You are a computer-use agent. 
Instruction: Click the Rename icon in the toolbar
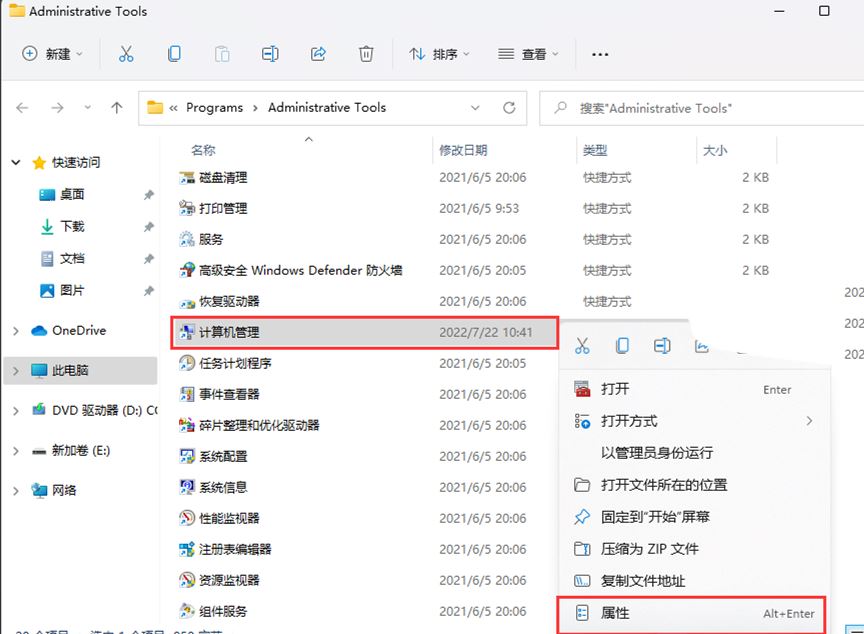tap(270, 54)
